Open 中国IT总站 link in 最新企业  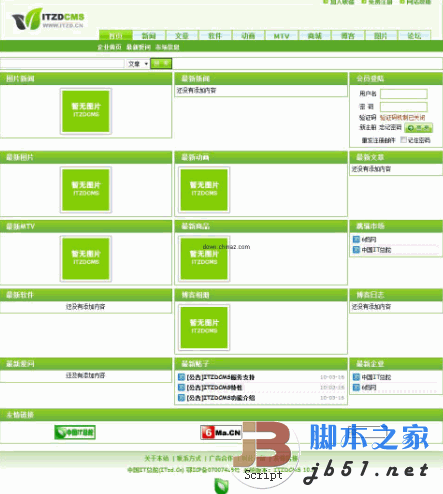[x=376, y=377]
